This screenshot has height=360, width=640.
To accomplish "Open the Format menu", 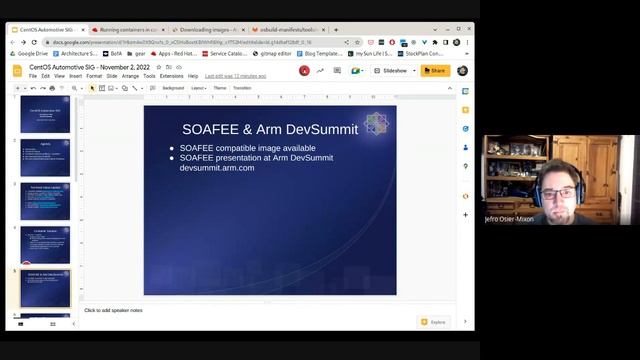I will pyautogui.click(x=94, y=76).
